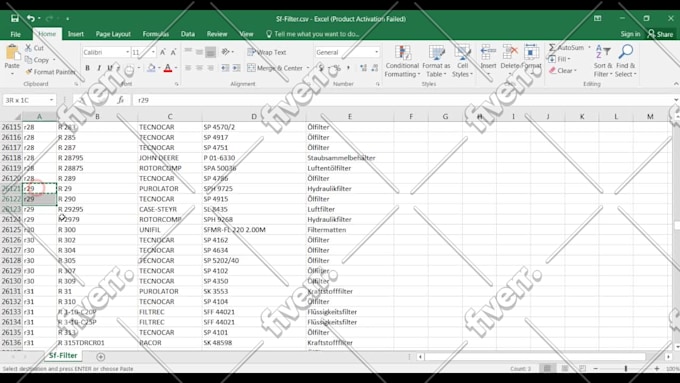
Task: Copy the selected cells
Action: [x=36, y=60]
